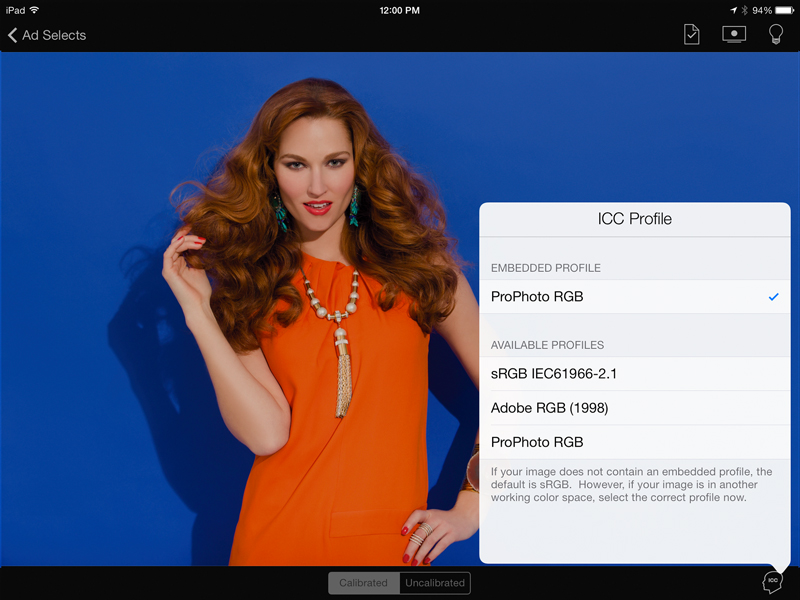Choose ProPhoto RGB under Available Profiles
This screenshot has width=800, height=600.
pyautogui.click(x=635, y=442)
